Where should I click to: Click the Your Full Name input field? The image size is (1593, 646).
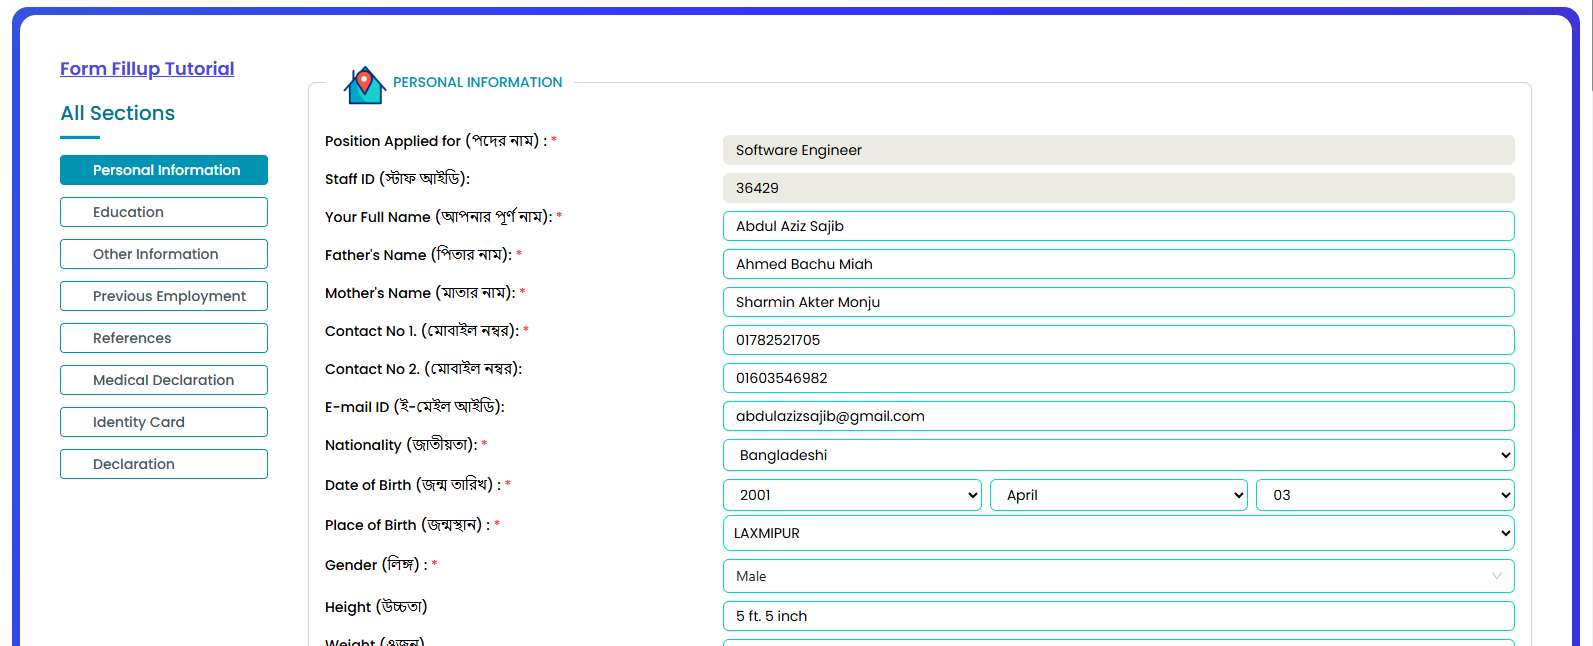point(1118,226)
